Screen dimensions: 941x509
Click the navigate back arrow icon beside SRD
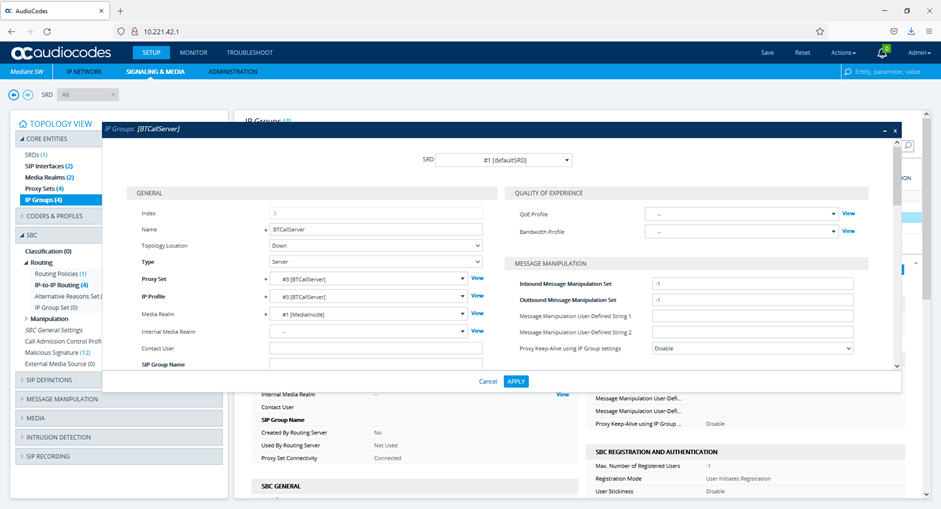click(x=13, y=95)
